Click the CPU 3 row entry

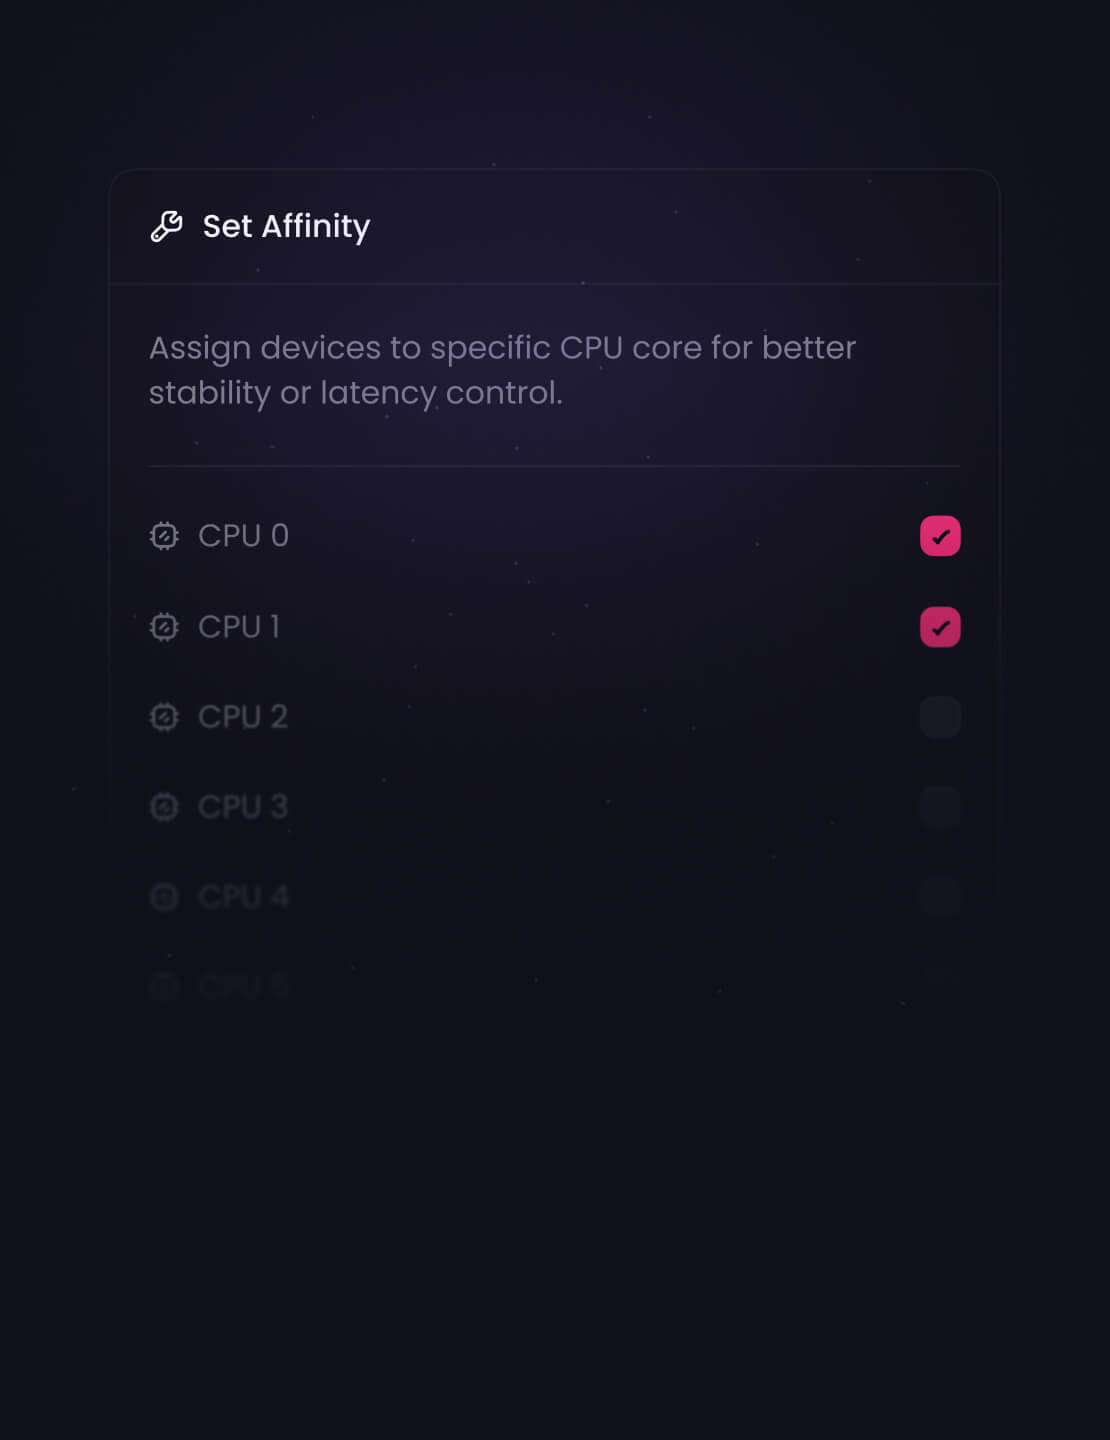(243, 807)
